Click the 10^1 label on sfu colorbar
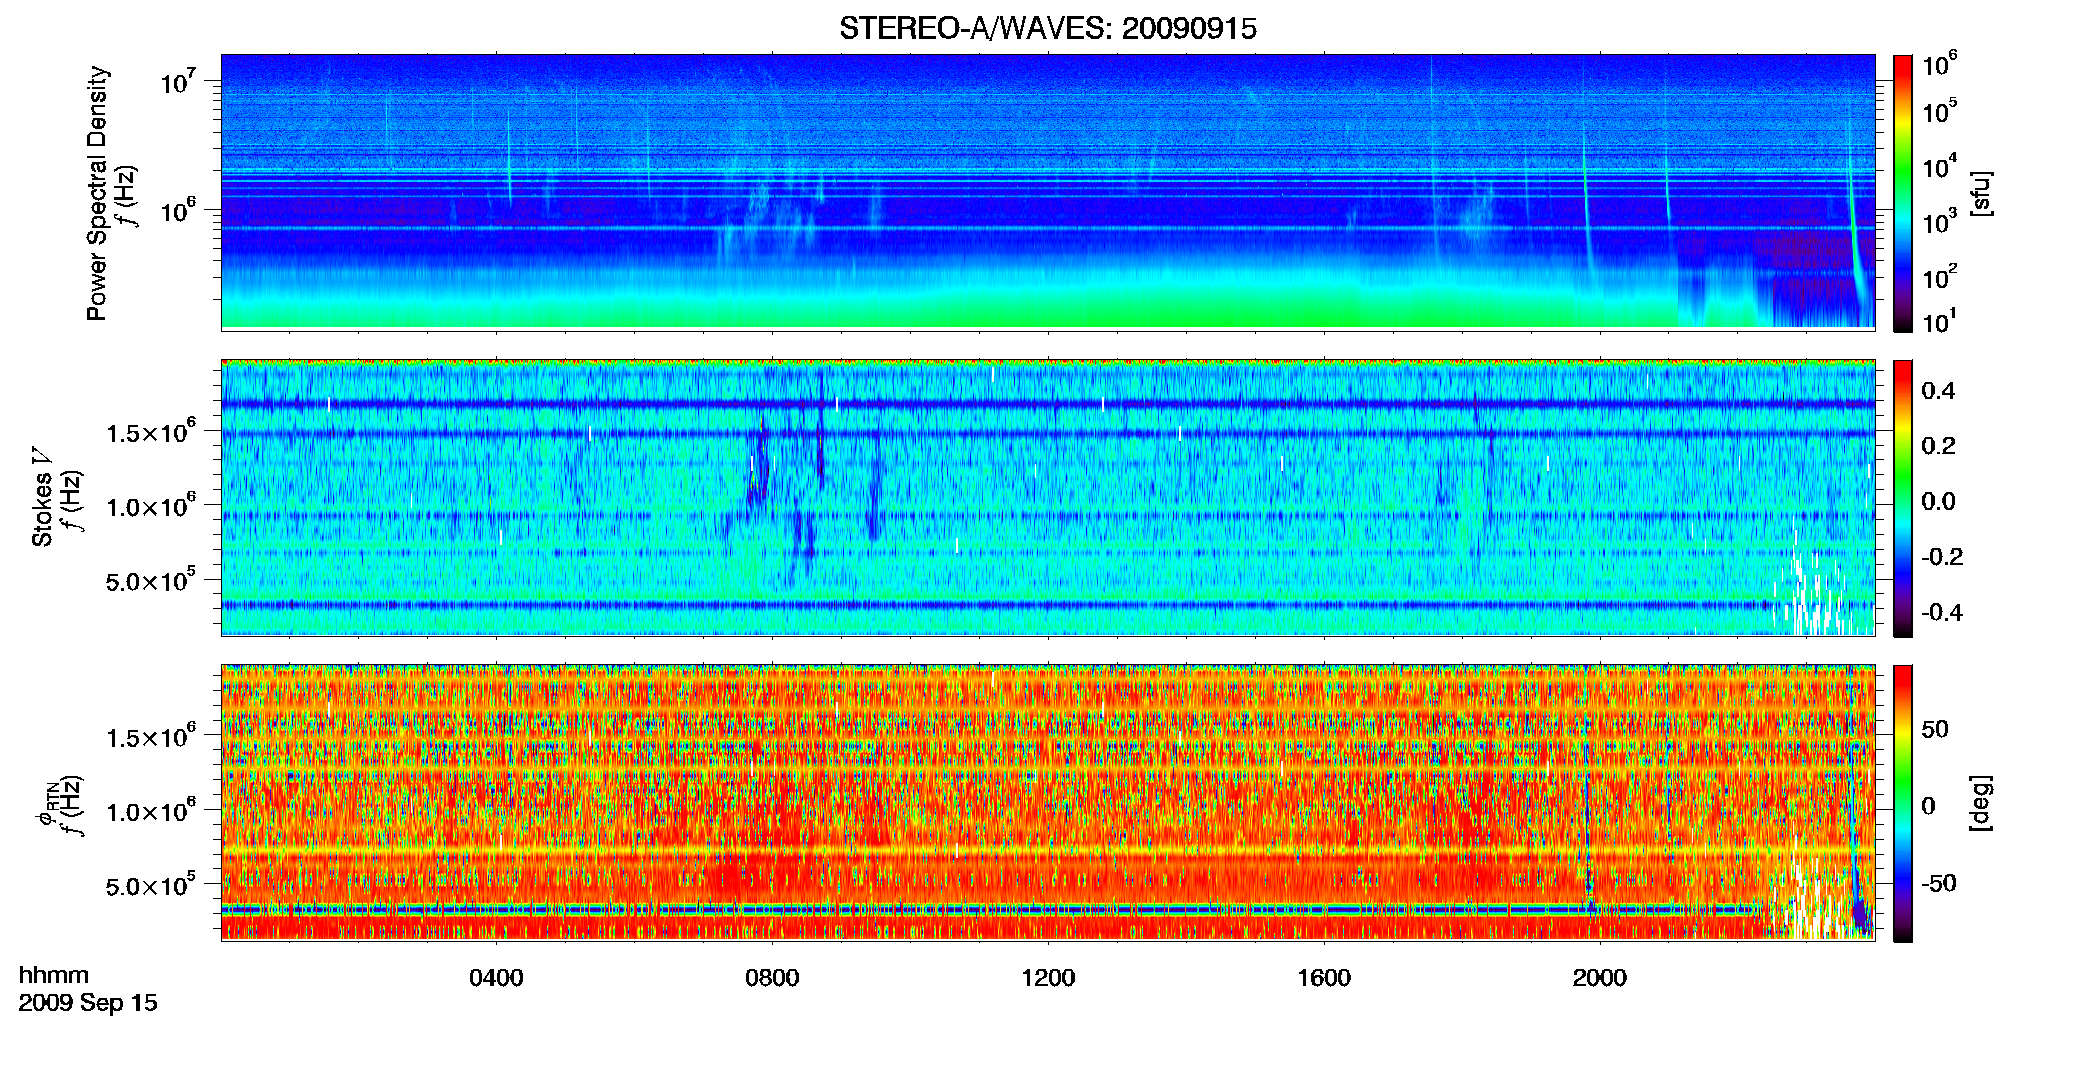Screen dimensions: 2096x1080 coord(1939,322)
